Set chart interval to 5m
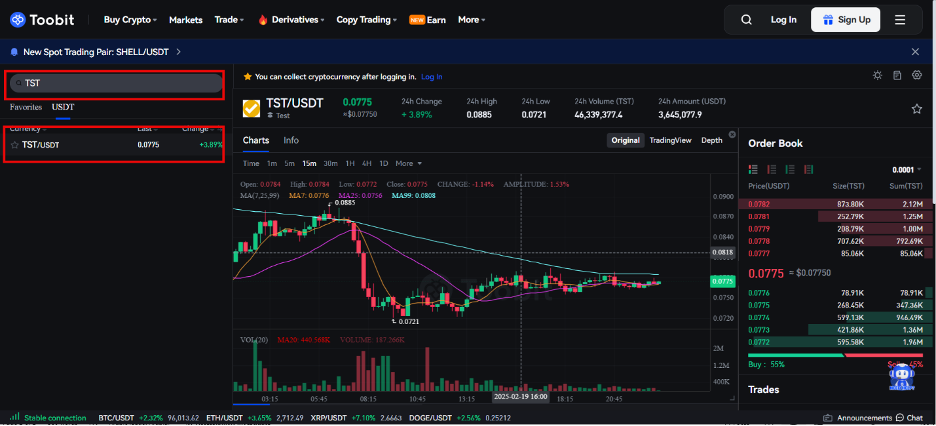Screen dimensions: 936x426 [290, 163]
